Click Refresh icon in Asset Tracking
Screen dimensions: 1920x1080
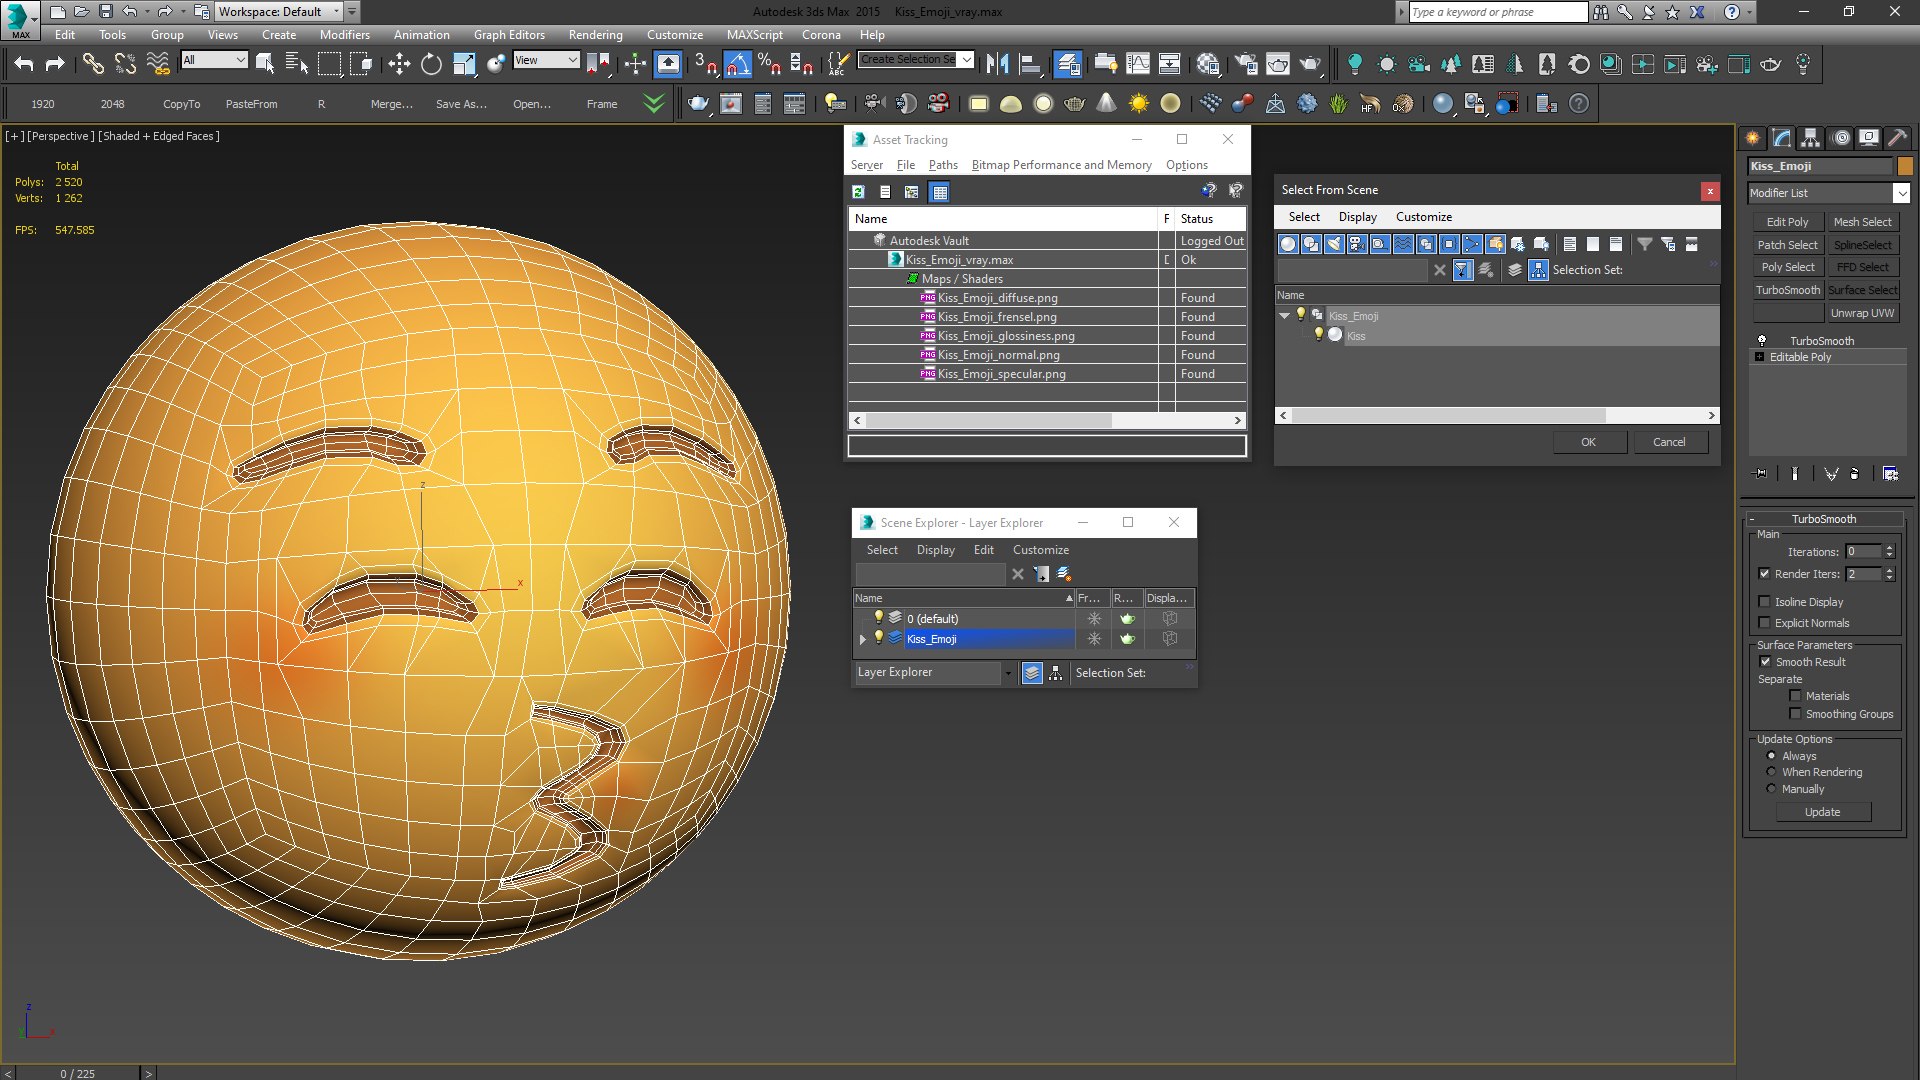coord(858,192)
